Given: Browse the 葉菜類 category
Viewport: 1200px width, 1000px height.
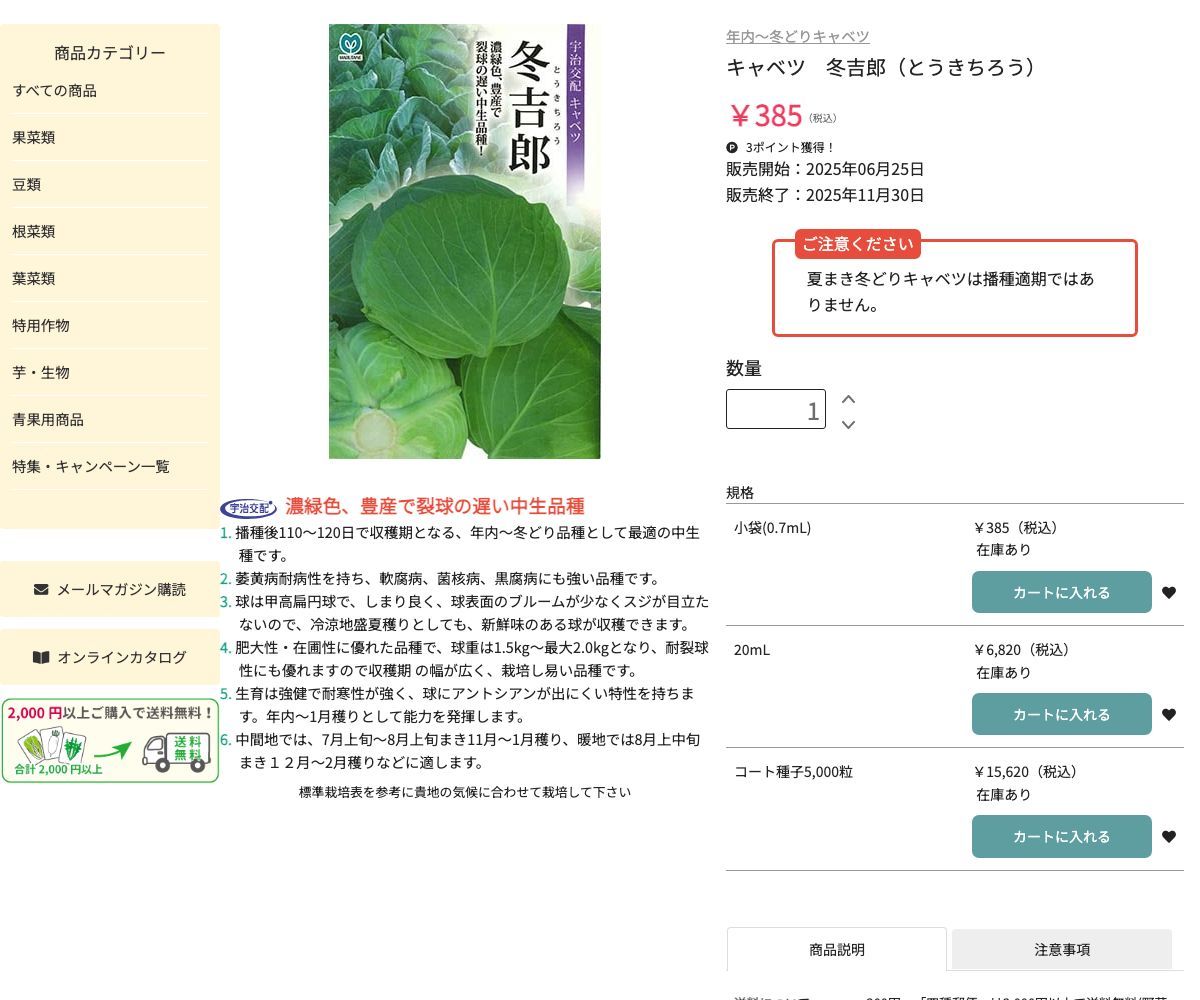Looking at the screenshot, I should coord(34,279).
